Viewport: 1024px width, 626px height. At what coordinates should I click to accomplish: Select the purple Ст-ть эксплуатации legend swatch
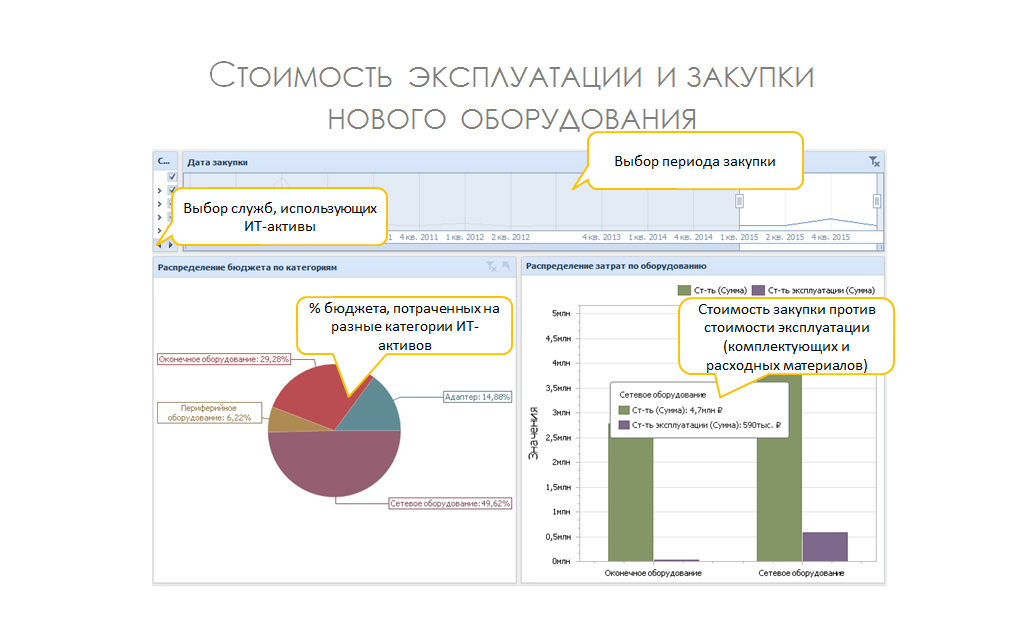coord(758,290)
